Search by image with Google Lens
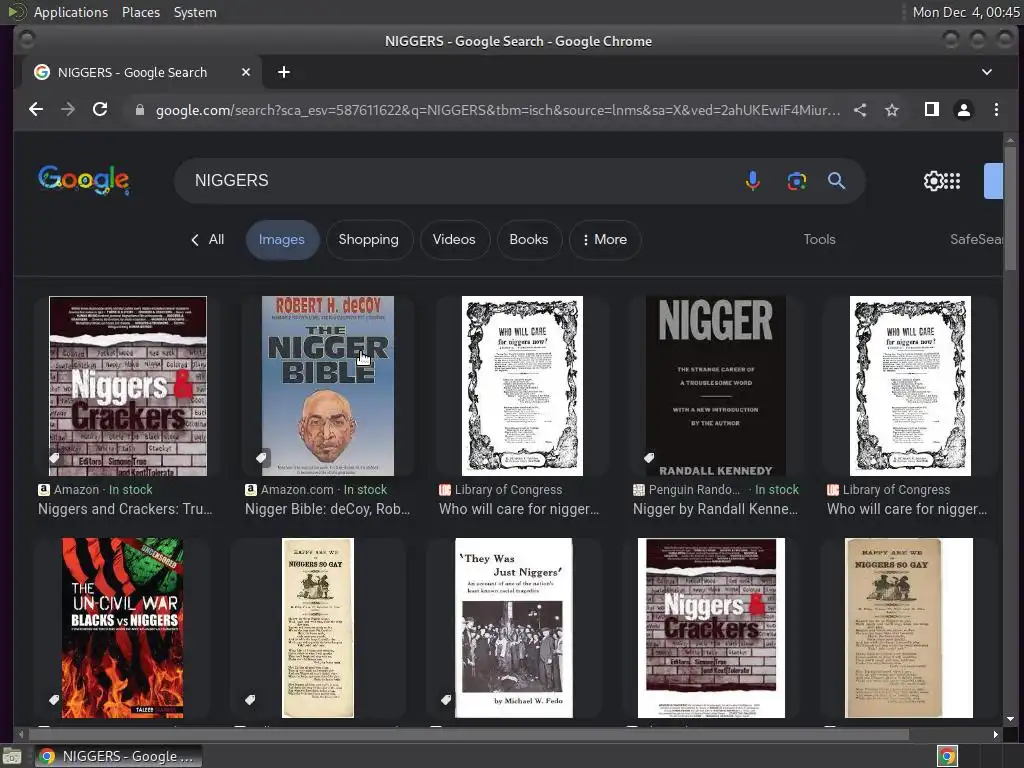1024x768 pixels. coord(796,181)
